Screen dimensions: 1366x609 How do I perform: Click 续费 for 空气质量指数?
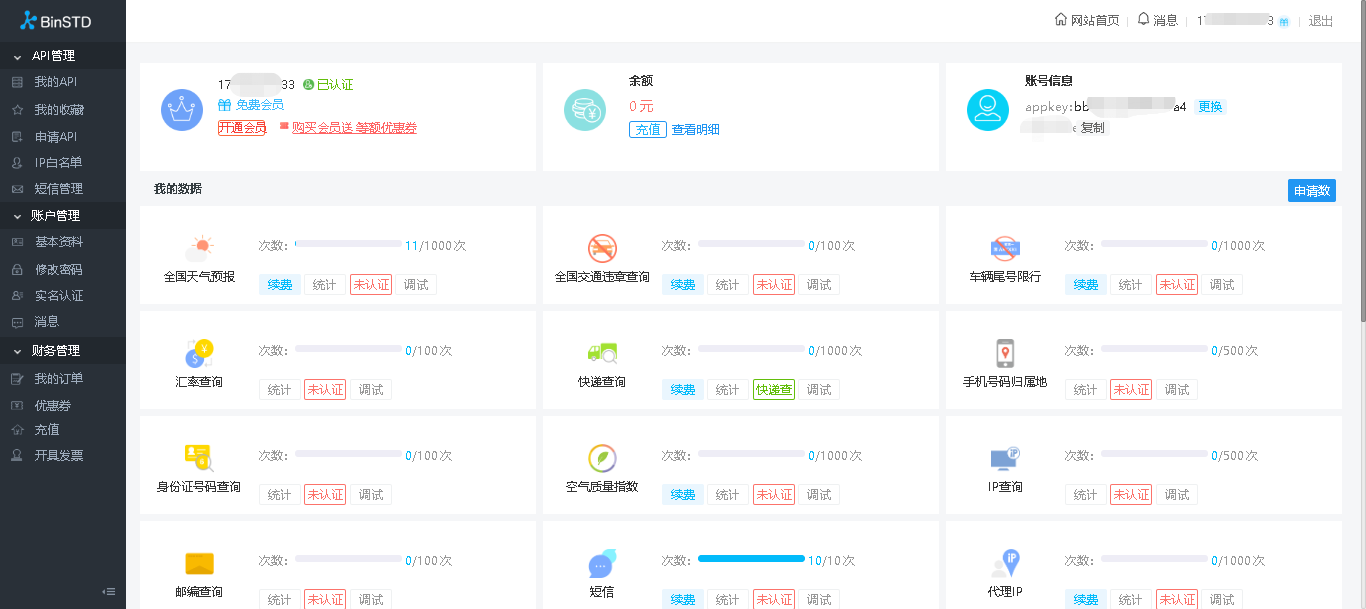point(682,495)
